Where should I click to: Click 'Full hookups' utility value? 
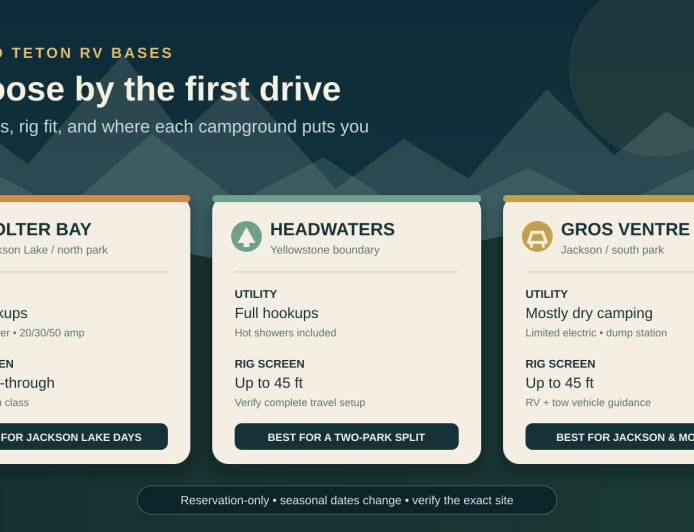[x=276, y=313]
